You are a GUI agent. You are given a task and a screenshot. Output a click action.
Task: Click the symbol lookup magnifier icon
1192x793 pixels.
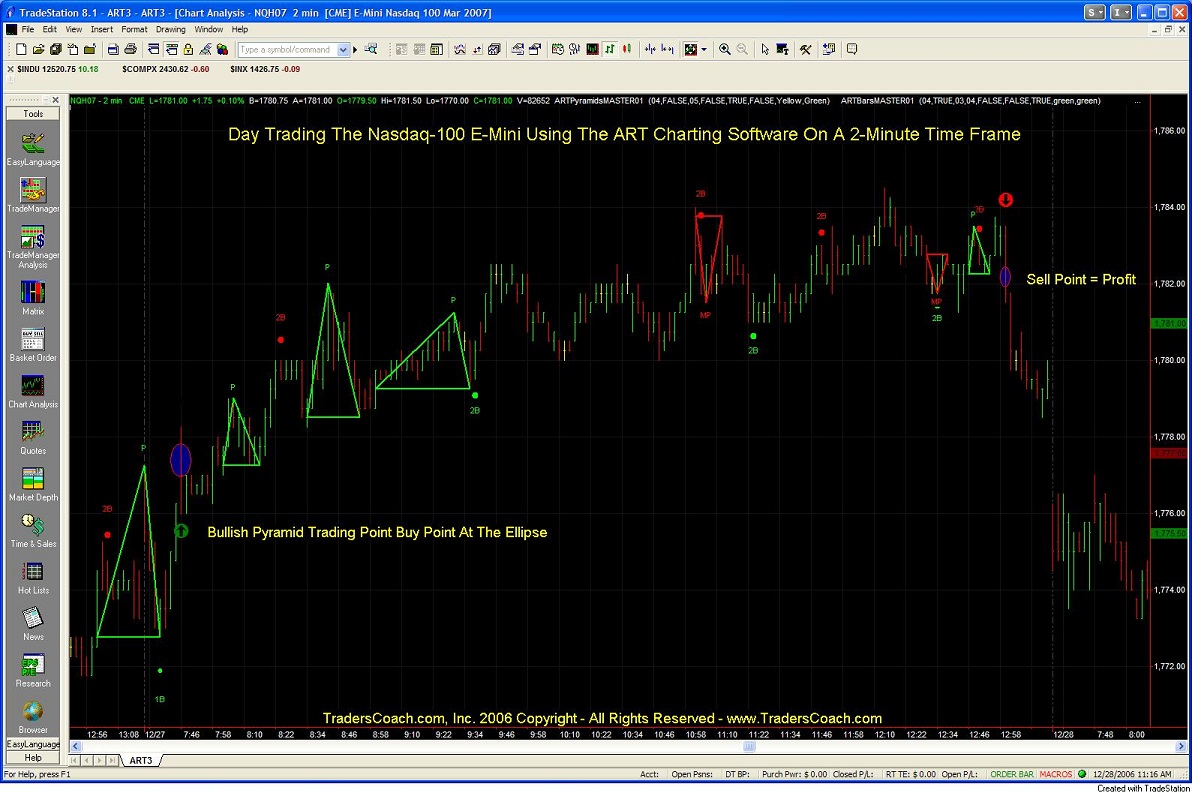(x=371, y=49)
